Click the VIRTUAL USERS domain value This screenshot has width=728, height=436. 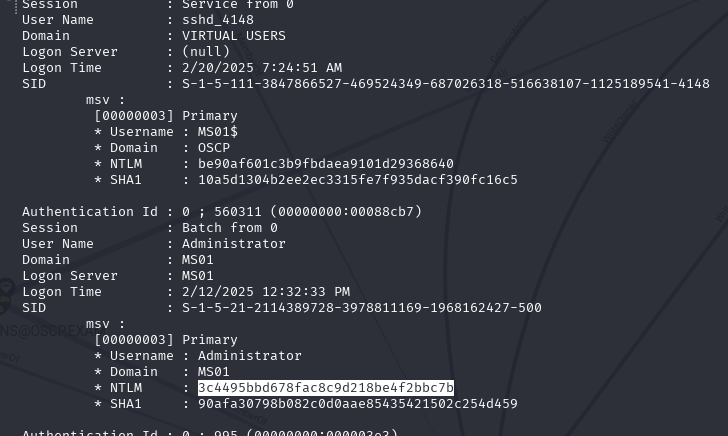[234, 36]
